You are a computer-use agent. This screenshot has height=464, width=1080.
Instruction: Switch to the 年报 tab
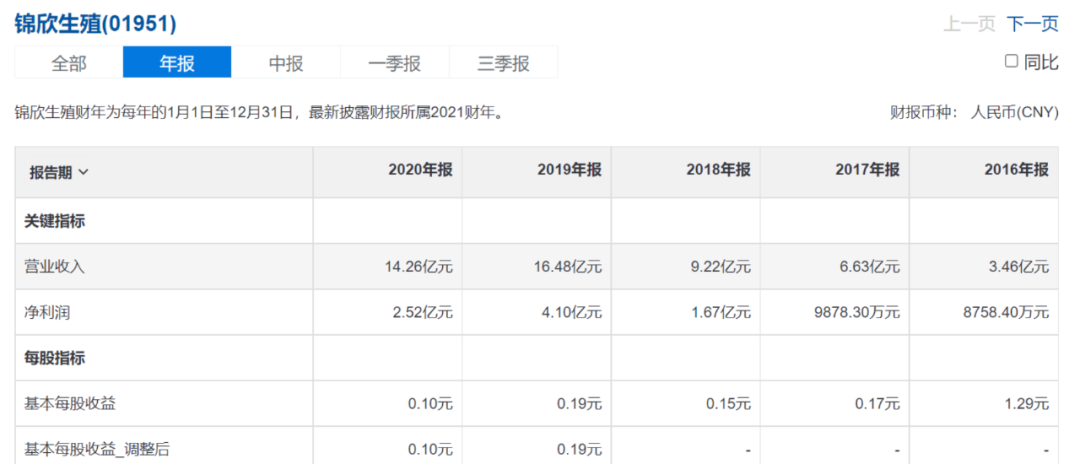tap(177, 63)
